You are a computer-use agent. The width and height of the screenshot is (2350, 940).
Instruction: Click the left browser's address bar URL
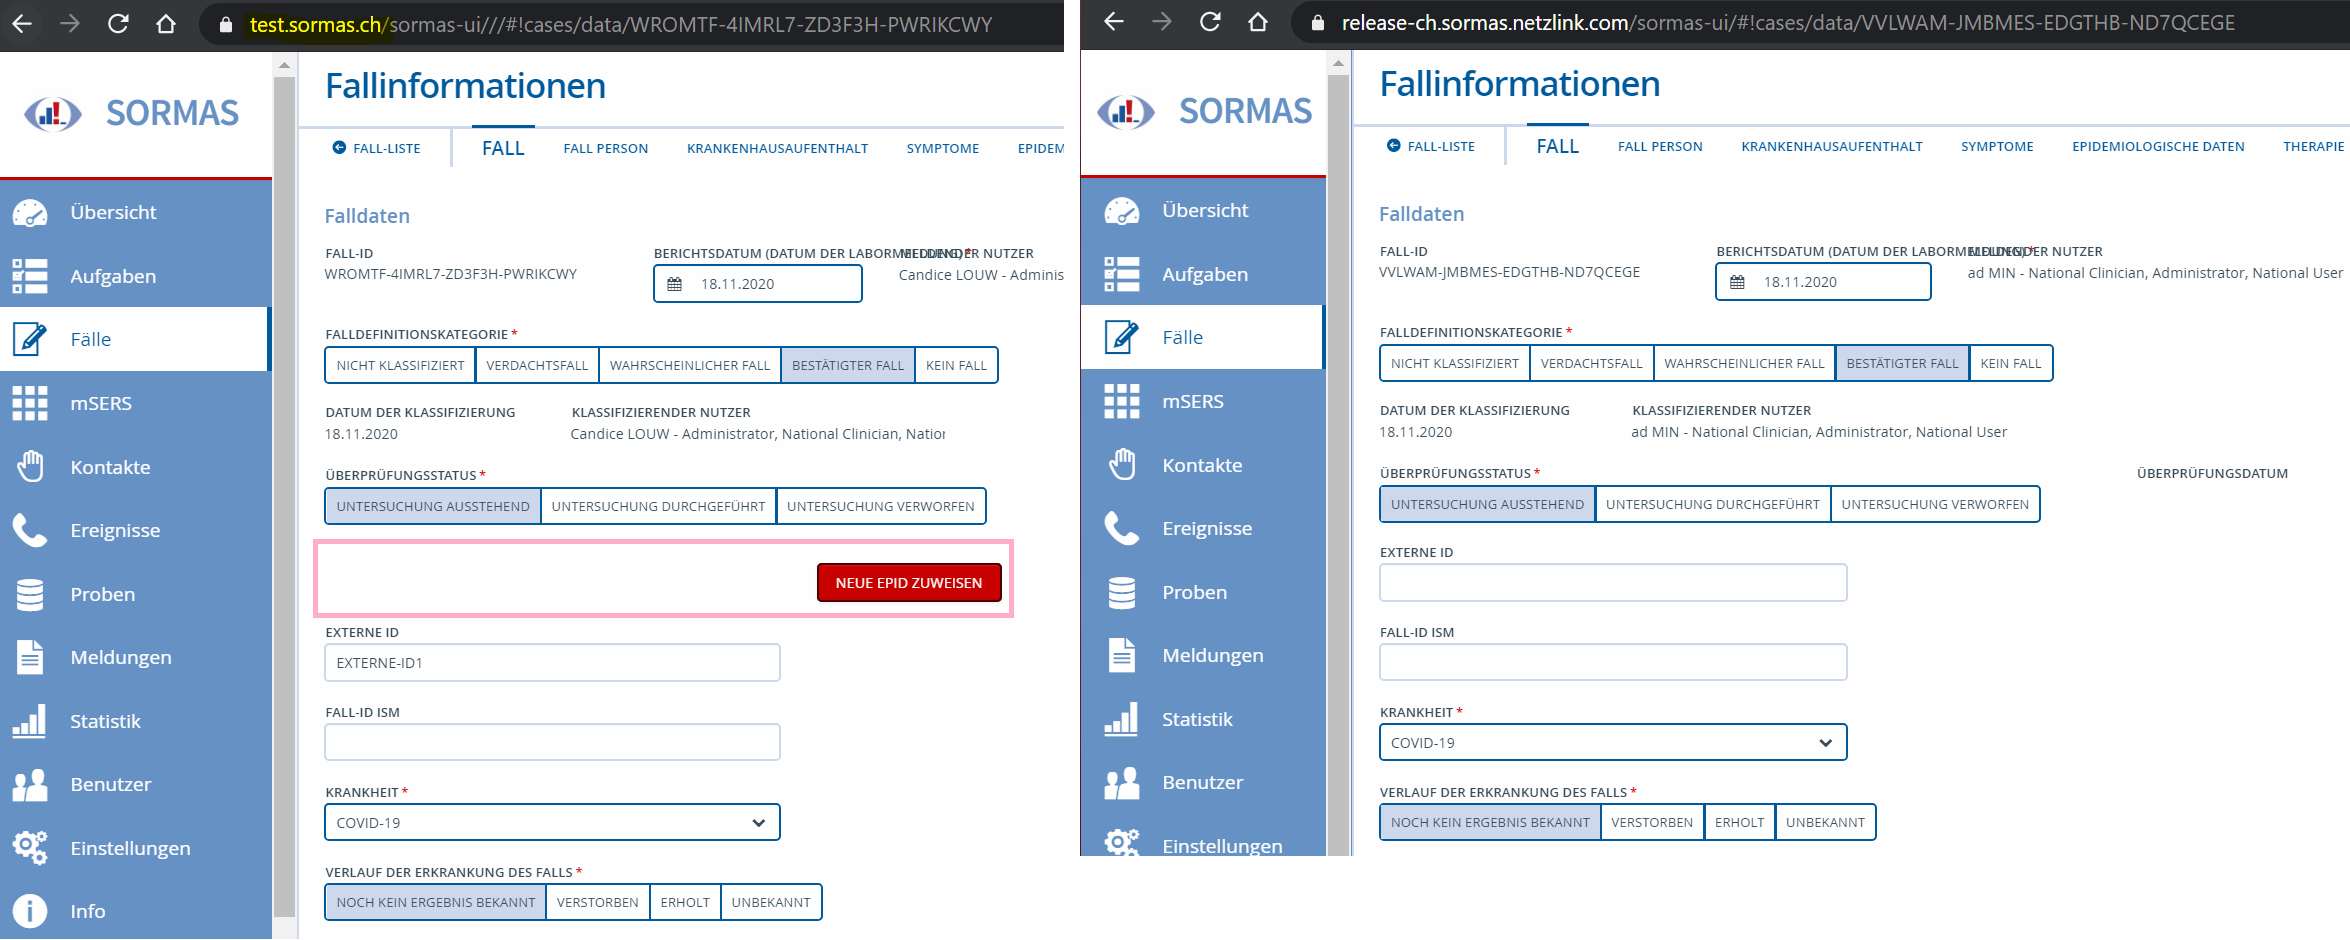[620, 24]
